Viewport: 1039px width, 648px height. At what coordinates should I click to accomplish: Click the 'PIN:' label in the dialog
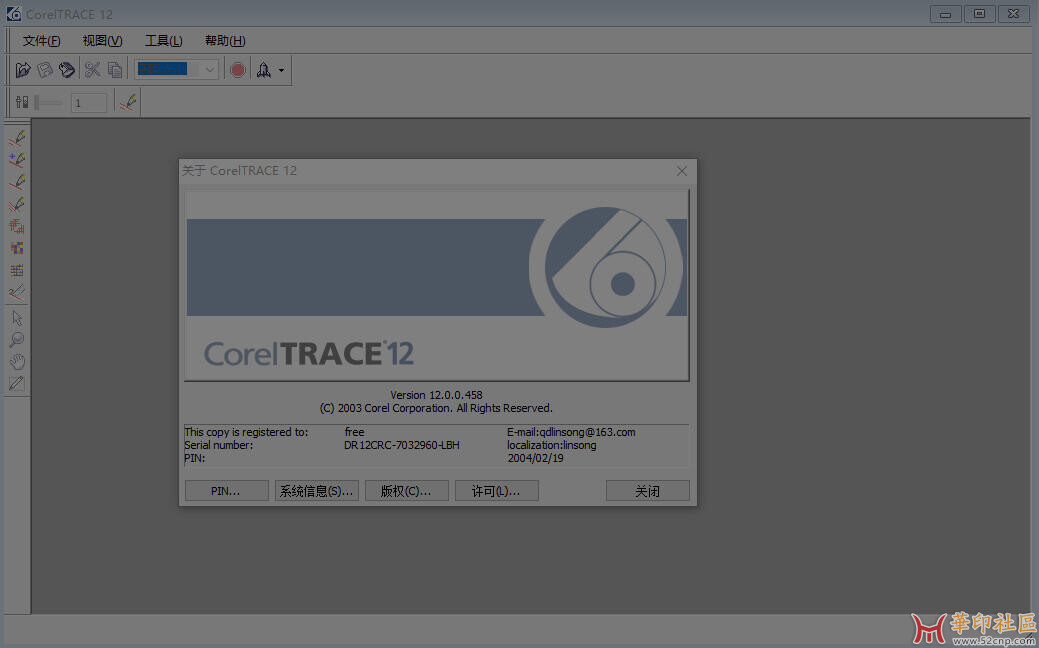tap(195, 458)
